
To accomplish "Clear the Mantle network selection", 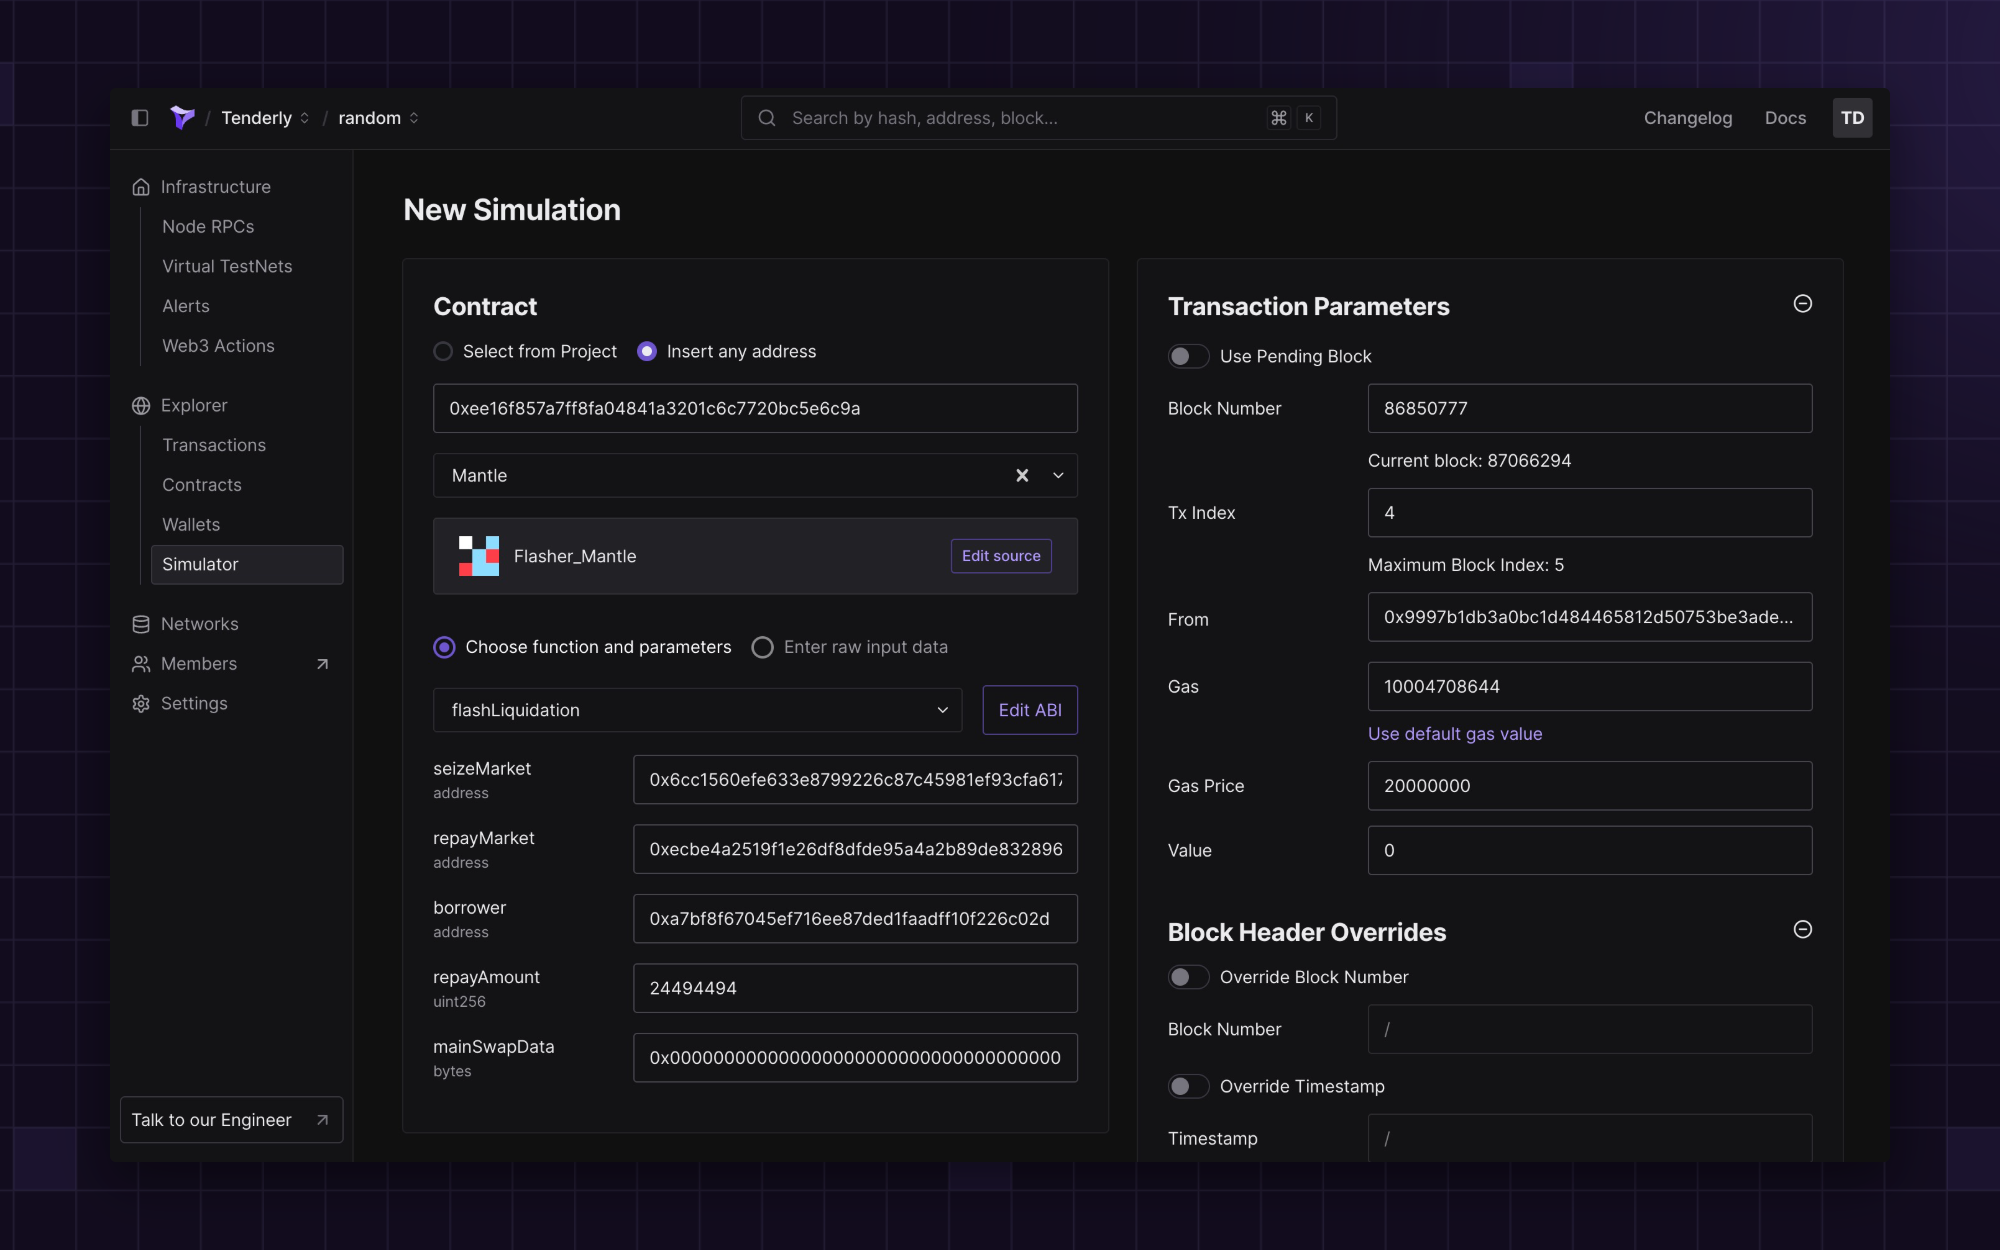I will coord(1022,476).
